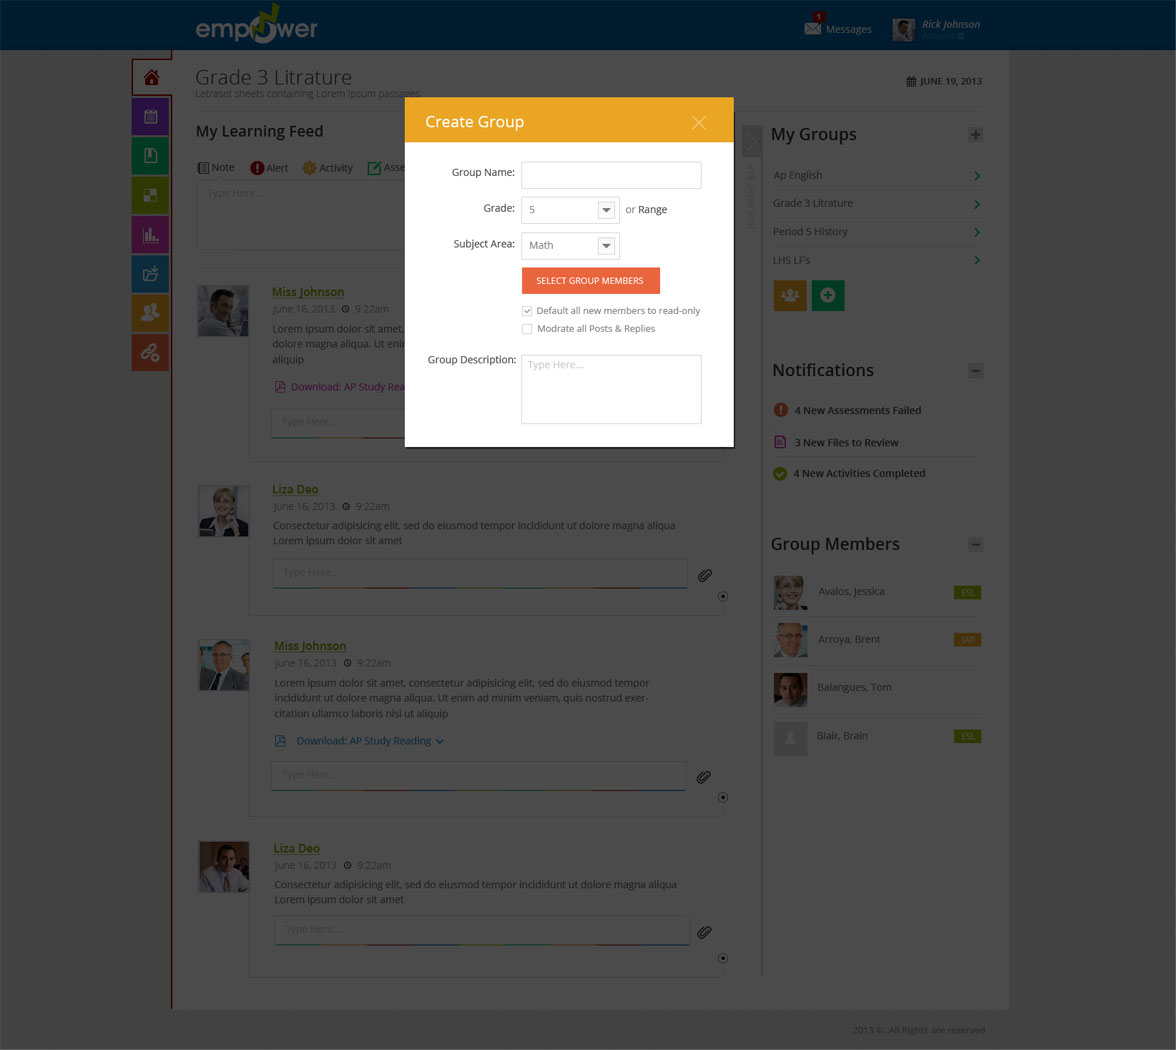Close the Create Group dialog

point(698,122)
